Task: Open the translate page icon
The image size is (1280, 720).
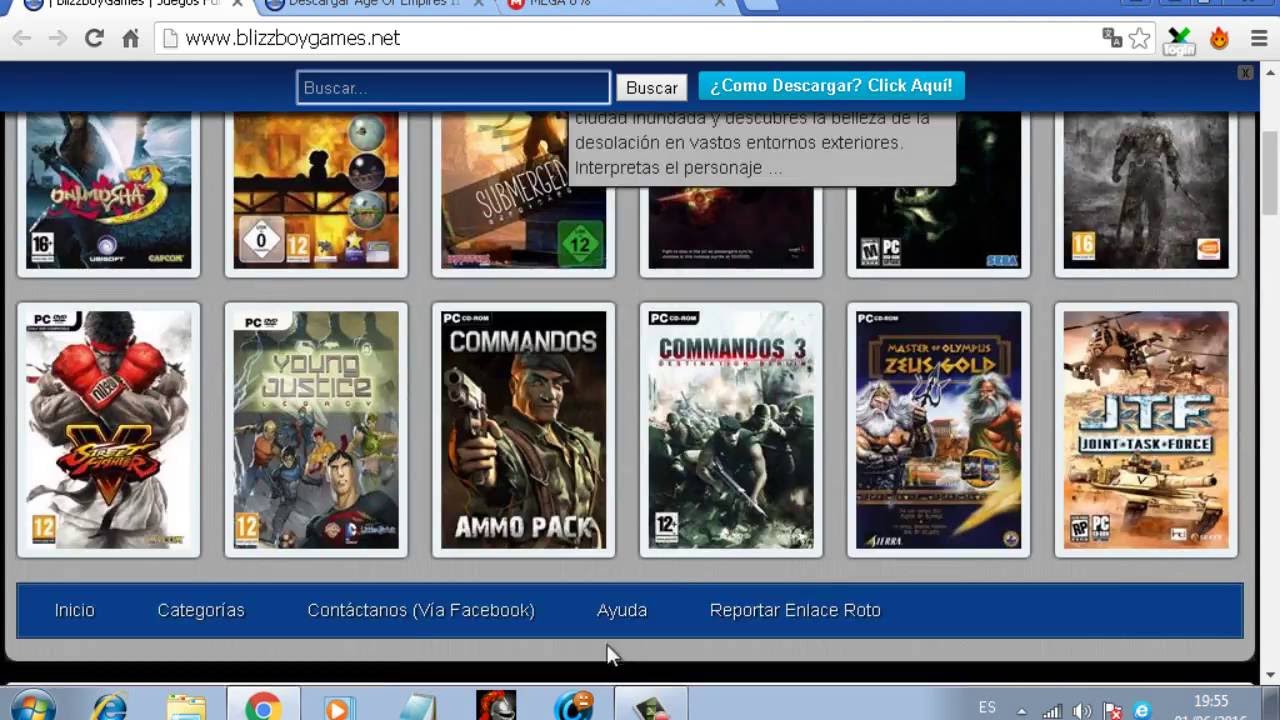Action: (x=1112, y=38)
